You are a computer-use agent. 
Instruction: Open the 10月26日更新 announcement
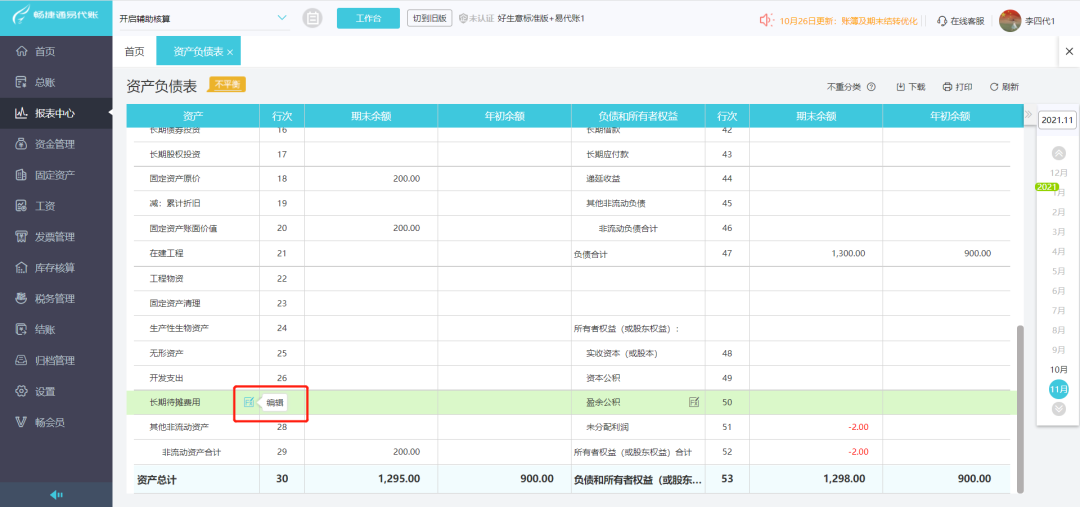point(849,21)
